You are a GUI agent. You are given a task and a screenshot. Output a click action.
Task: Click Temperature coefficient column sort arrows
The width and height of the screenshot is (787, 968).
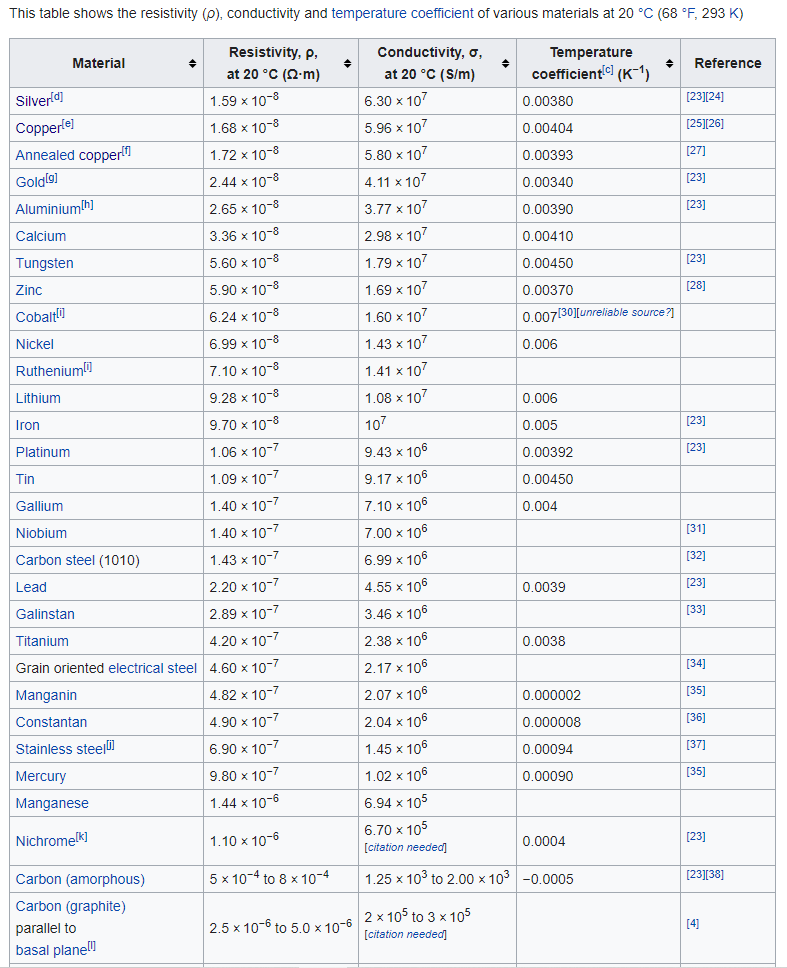(669, 63)
